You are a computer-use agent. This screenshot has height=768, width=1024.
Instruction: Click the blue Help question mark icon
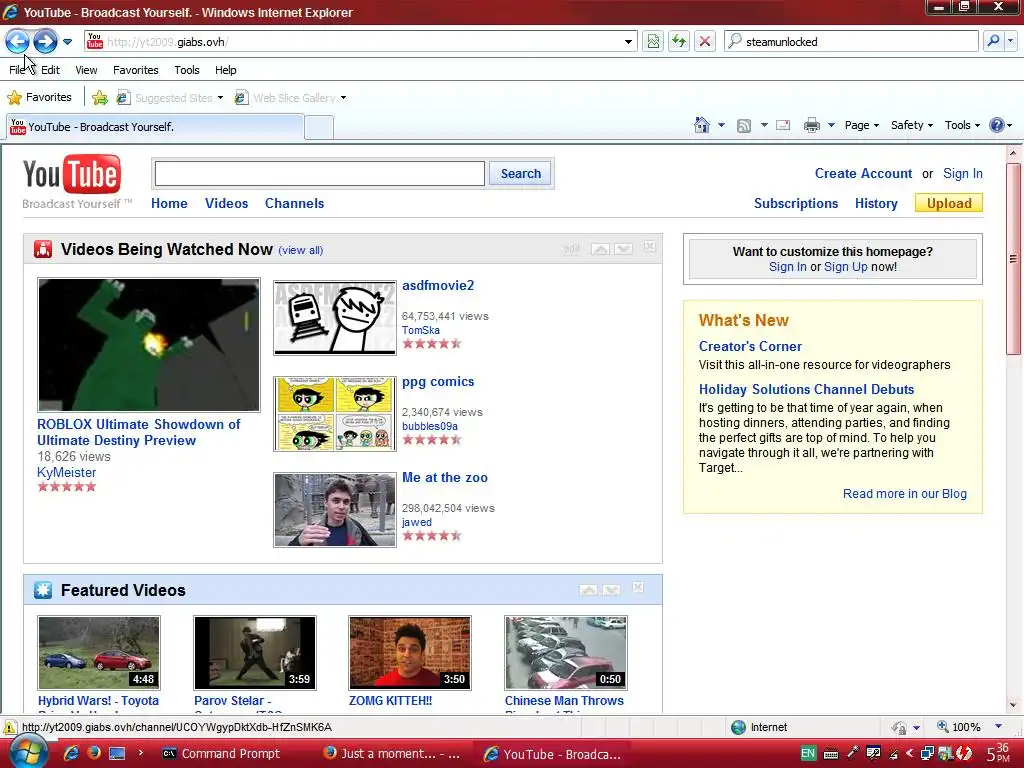click(997, 125)
